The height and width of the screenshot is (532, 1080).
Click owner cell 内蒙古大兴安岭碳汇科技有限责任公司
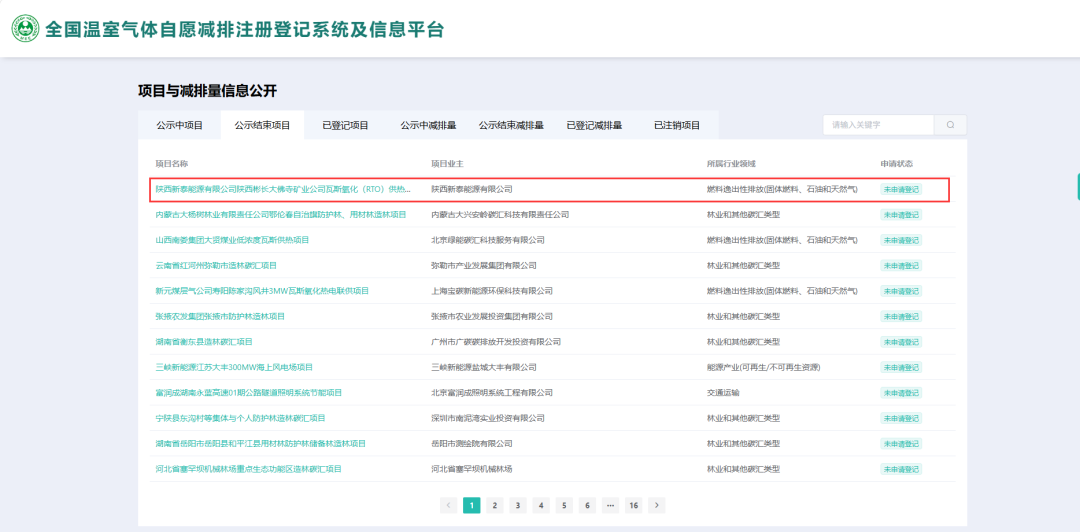(x=500, y=214)
